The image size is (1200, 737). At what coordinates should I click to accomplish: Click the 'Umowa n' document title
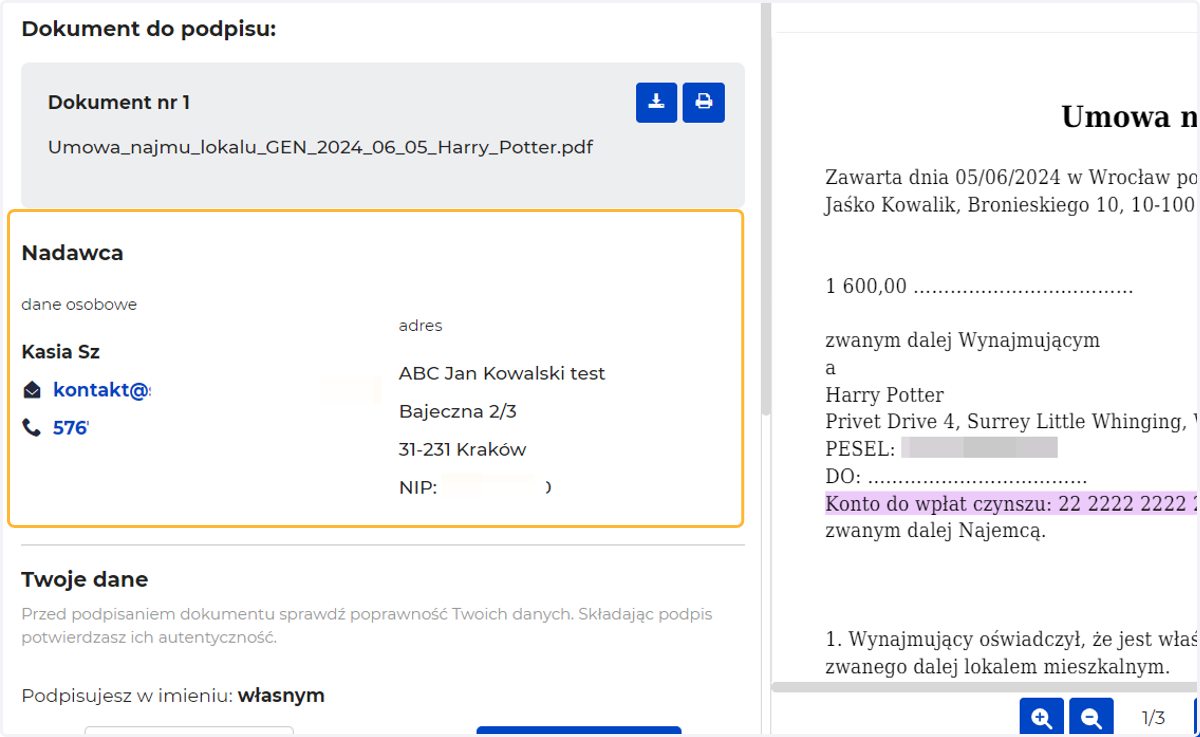click(x=1130, y=117)
